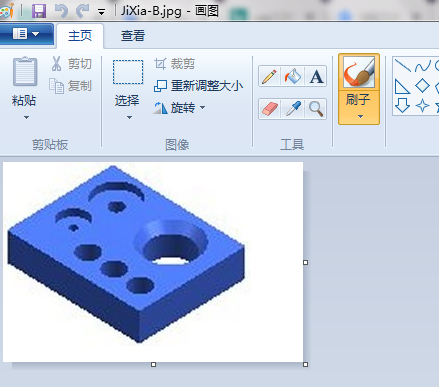Image resolution: width=439 pixels, height=387 pixels.
Task: Select the Eraser tool
Action: 270,109
